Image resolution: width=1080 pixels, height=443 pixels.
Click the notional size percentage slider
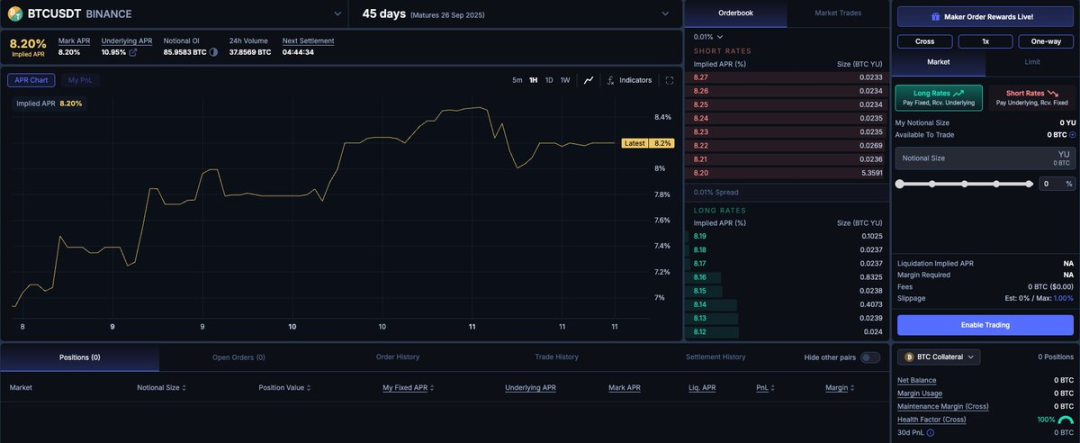pyautogui.click(x=965, y=184)
